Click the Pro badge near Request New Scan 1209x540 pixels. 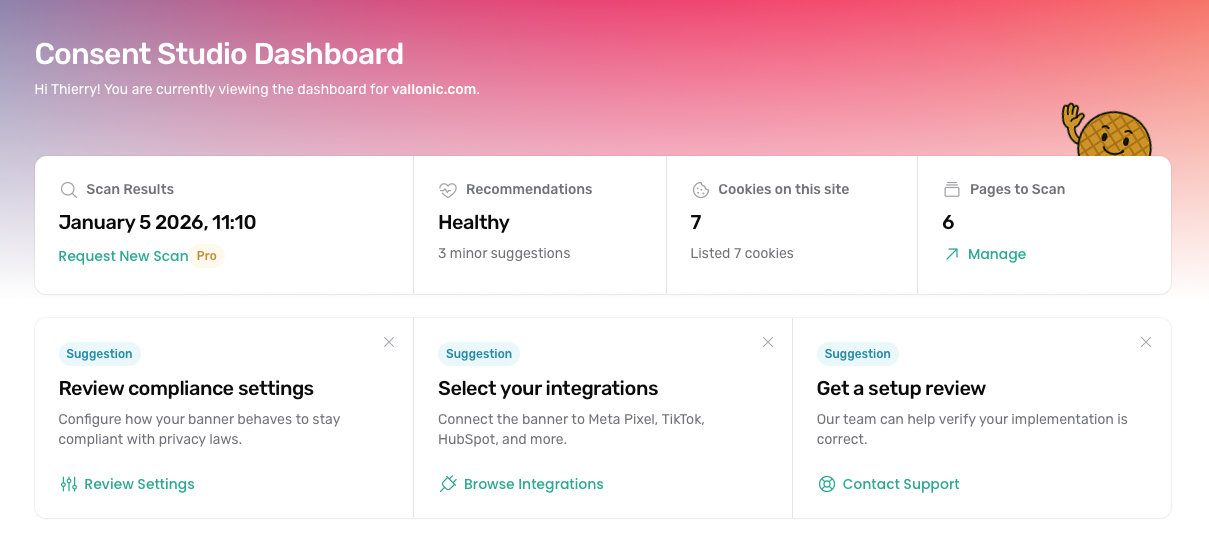(x=207, y=256)
